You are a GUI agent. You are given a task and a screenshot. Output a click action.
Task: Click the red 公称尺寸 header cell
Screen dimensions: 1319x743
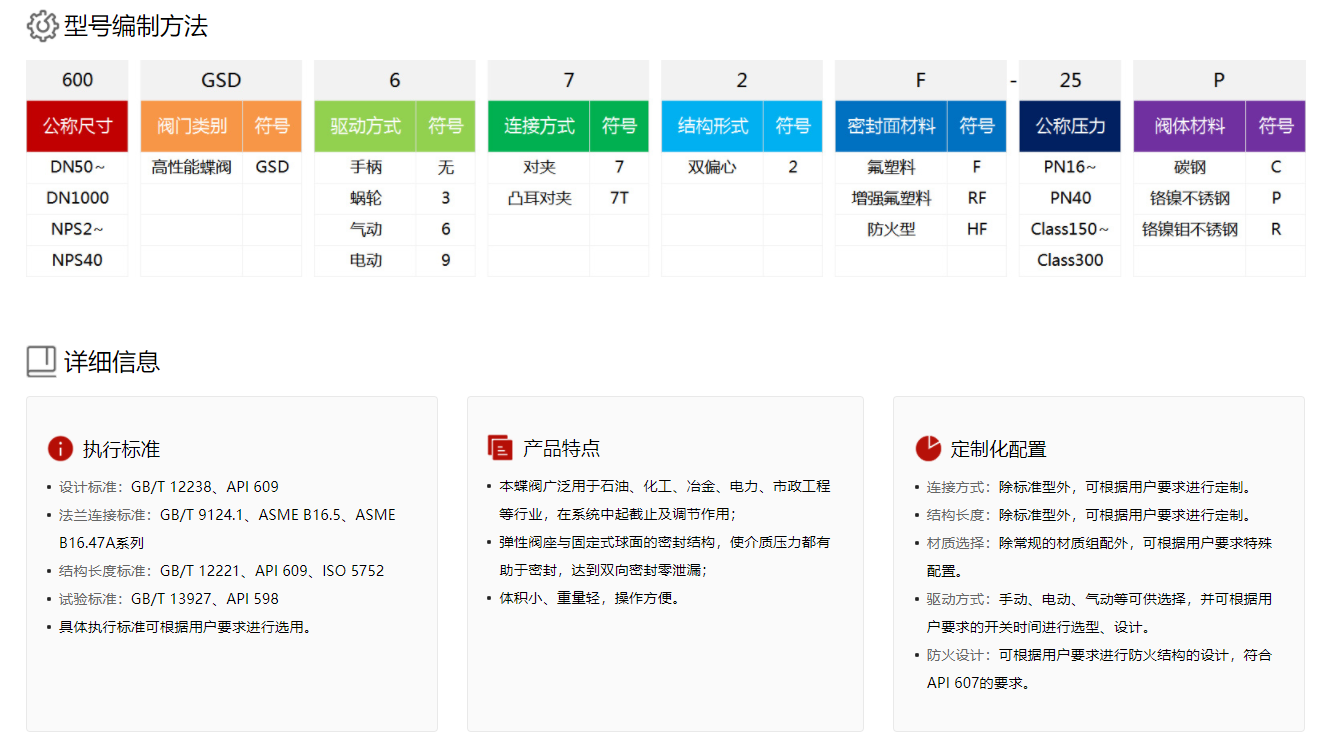tap(77, 126)
